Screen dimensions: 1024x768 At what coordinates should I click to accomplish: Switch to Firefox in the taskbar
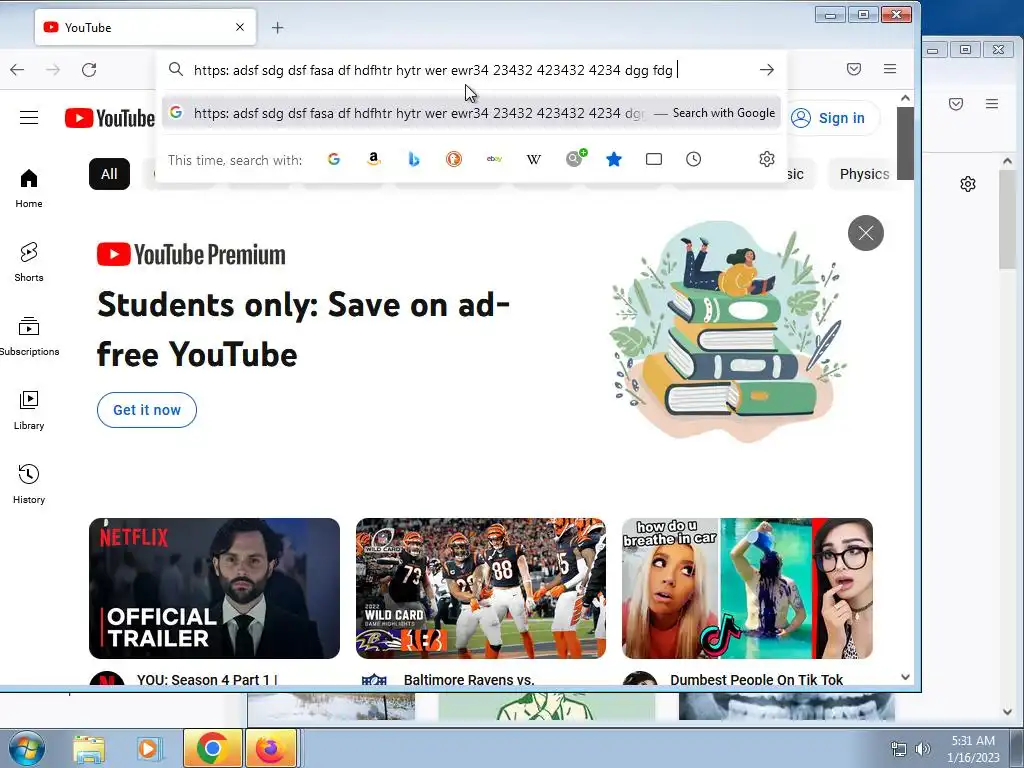(x=270, y=748)
